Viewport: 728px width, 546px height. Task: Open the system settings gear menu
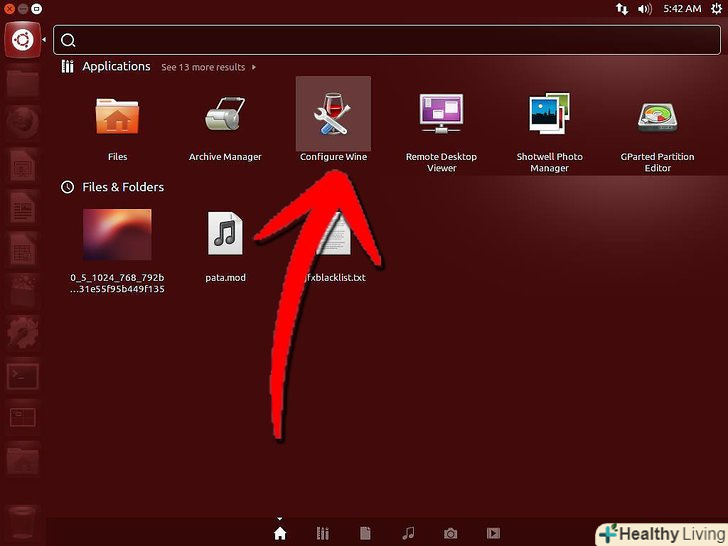tap(716, 9)
